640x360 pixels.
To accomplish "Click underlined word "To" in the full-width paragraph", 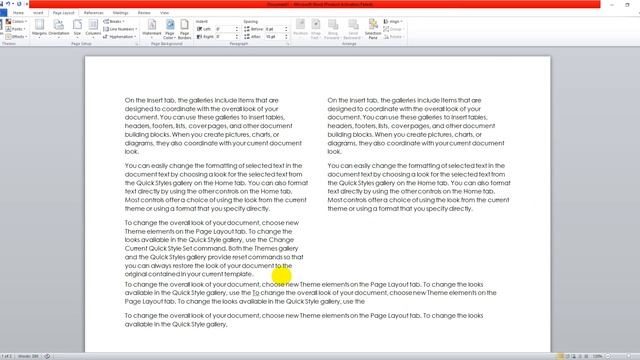I will (x=256, y=293).
